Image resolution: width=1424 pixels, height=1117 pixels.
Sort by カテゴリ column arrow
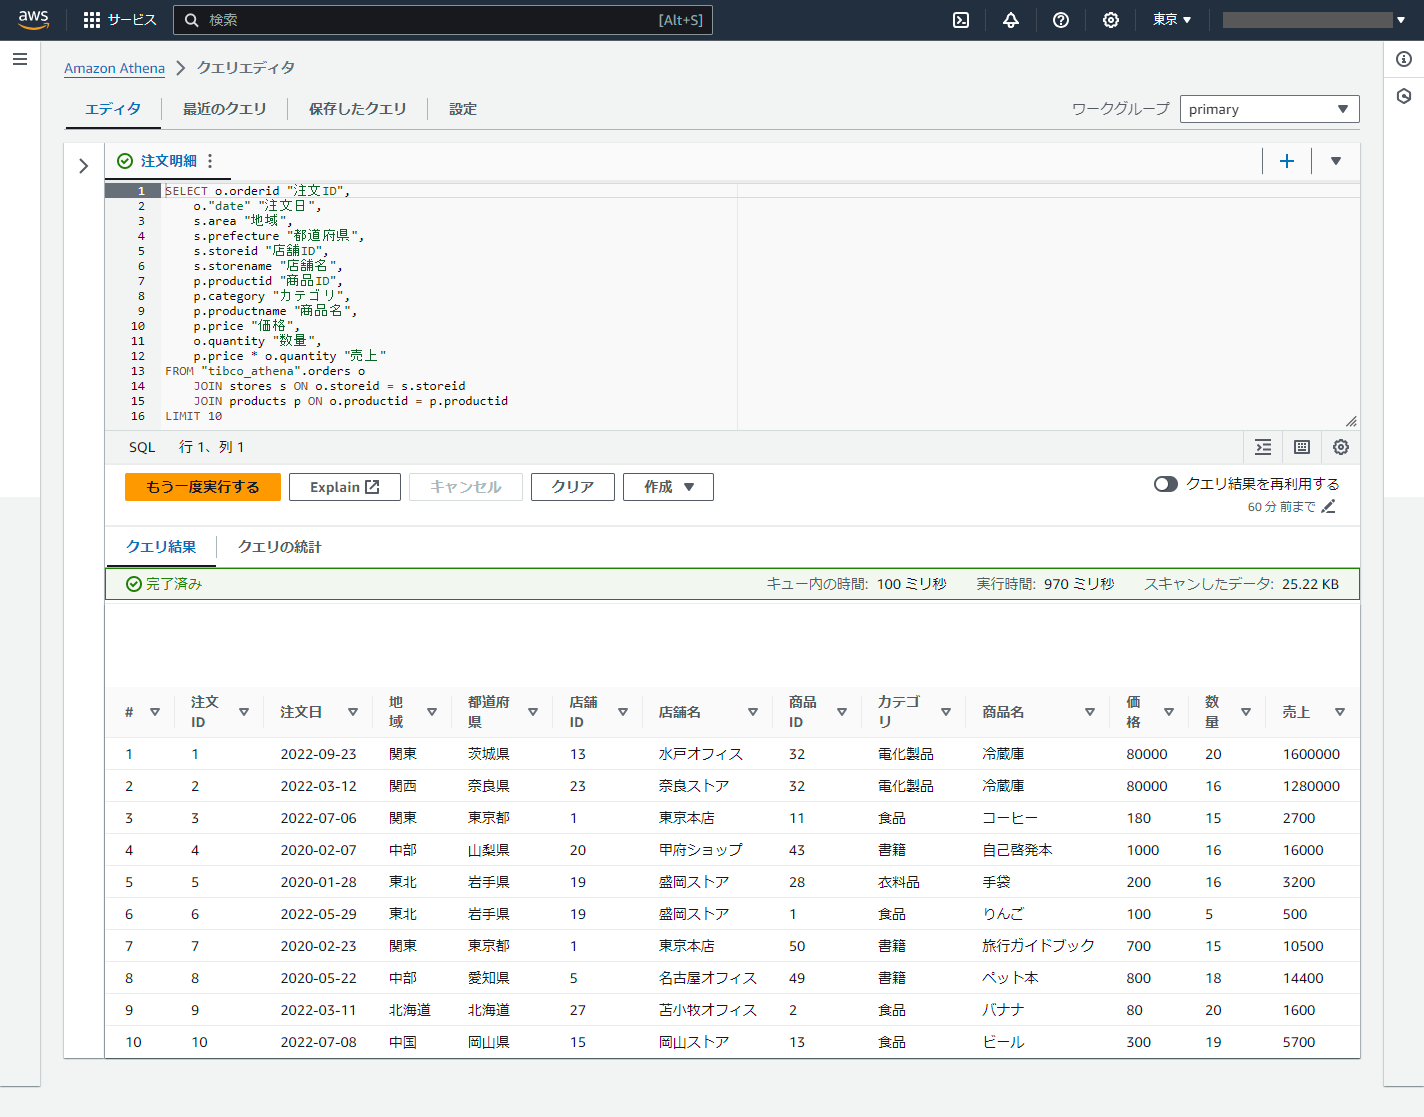point(946,712)
